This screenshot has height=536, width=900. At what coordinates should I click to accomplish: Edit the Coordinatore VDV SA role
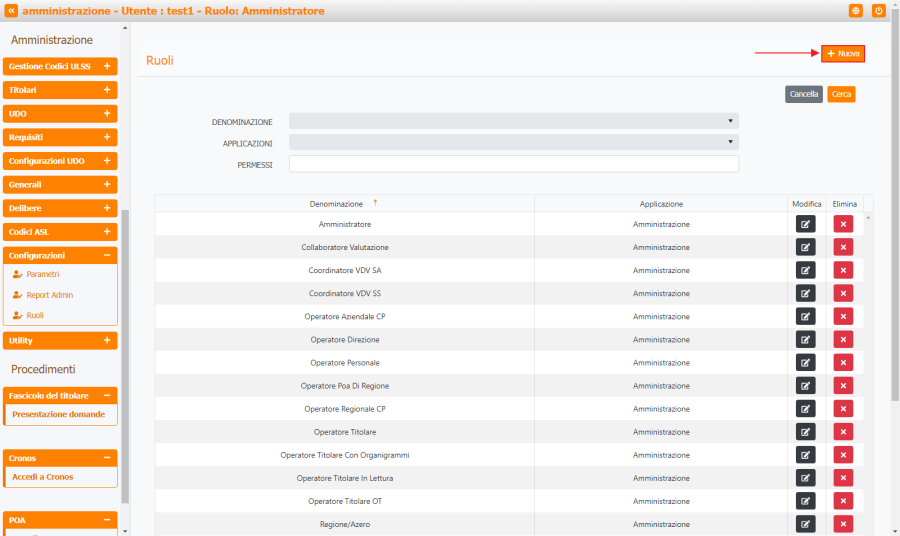pos(805,270)
